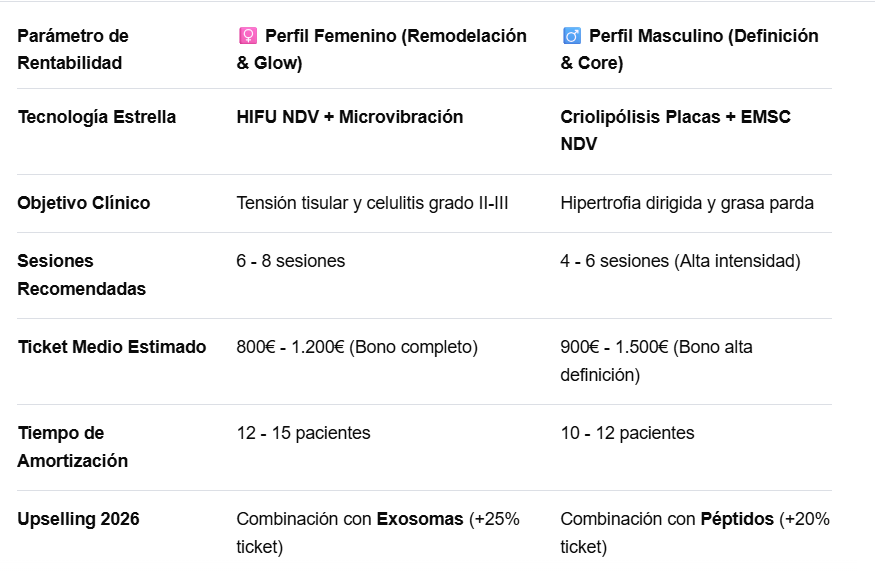Click the "HIFU NDV + Microvibración" cell
Viewport: 875px width, 572px height.
pos(349,117)
